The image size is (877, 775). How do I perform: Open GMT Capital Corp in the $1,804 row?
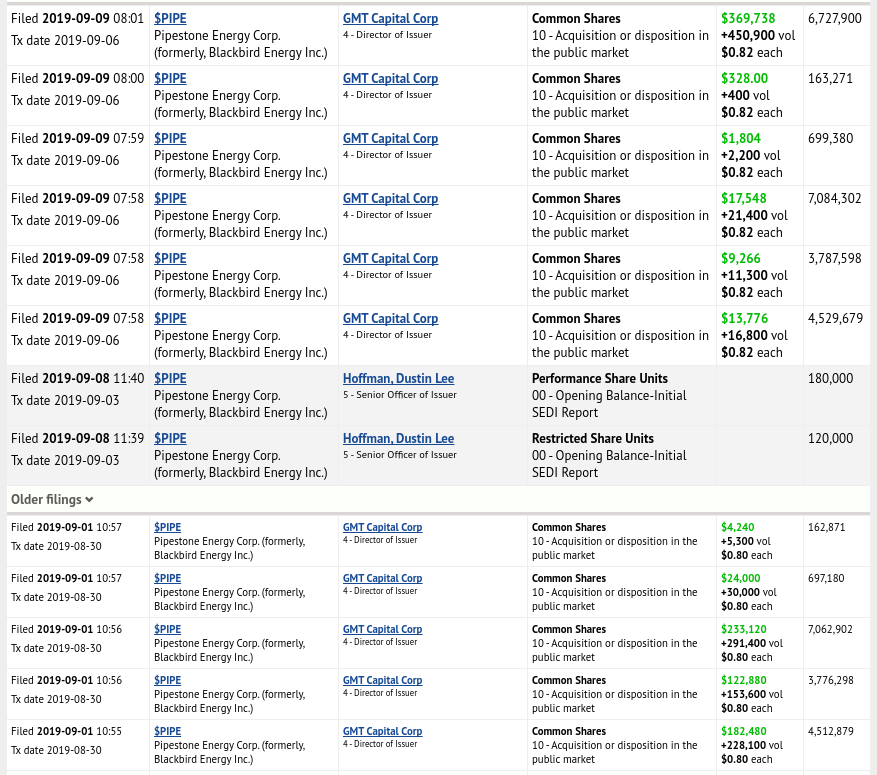pos(390,138)
